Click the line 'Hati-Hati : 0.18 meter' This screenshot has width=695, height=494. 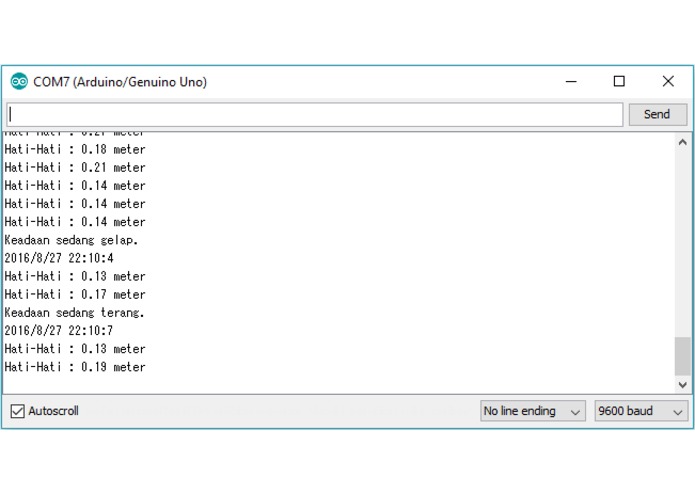pyautogui.click(x=75, y=149)
